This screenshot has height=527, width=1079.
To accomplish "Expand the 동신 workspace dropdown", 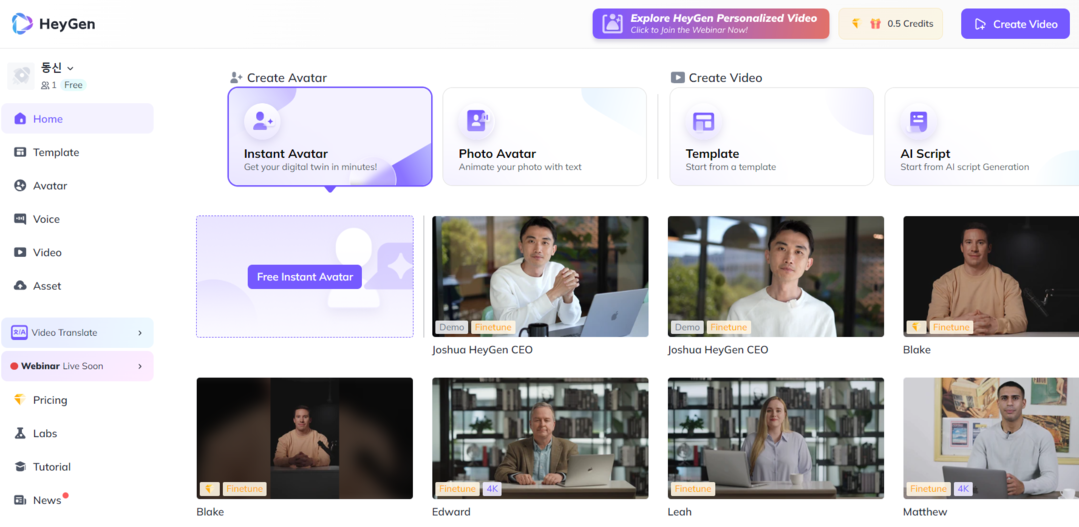I will click(x=58, y=67).
